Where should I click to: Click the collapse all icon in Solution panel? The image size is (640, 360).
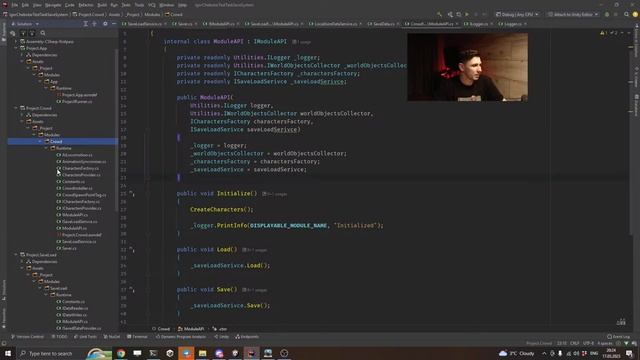pos(94,24)
